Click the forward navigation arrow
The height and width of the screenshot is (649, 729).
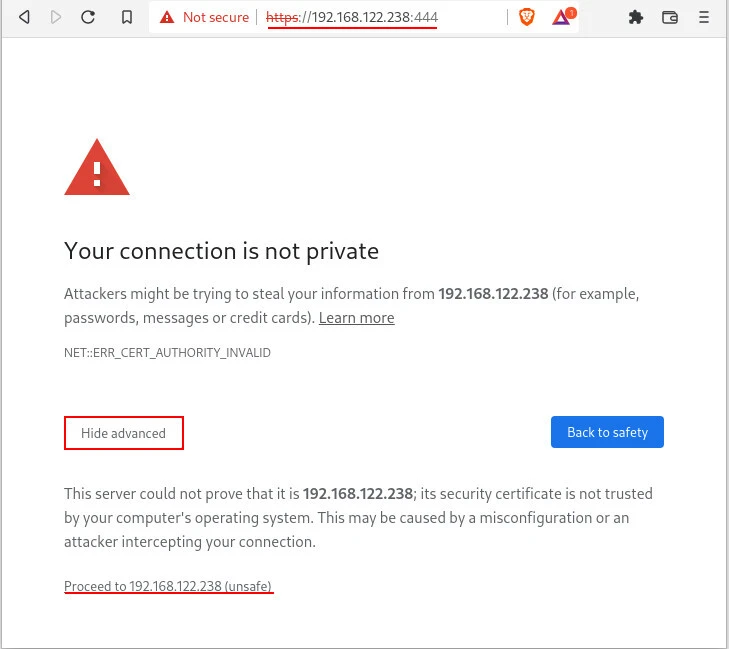click(56, 17)
